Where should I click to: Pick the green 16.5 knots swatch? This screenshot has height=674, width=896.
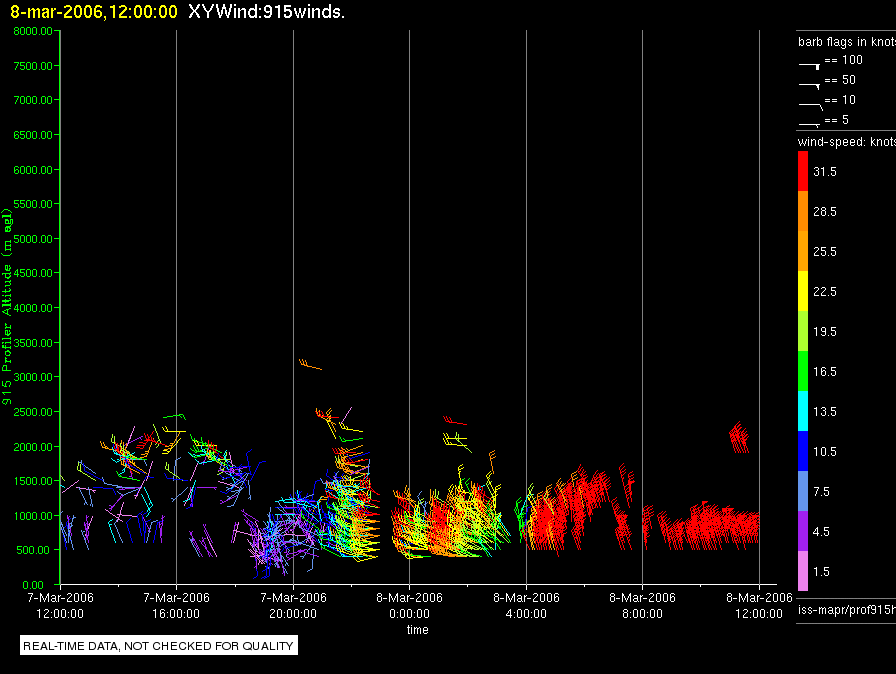coord(803,371)
